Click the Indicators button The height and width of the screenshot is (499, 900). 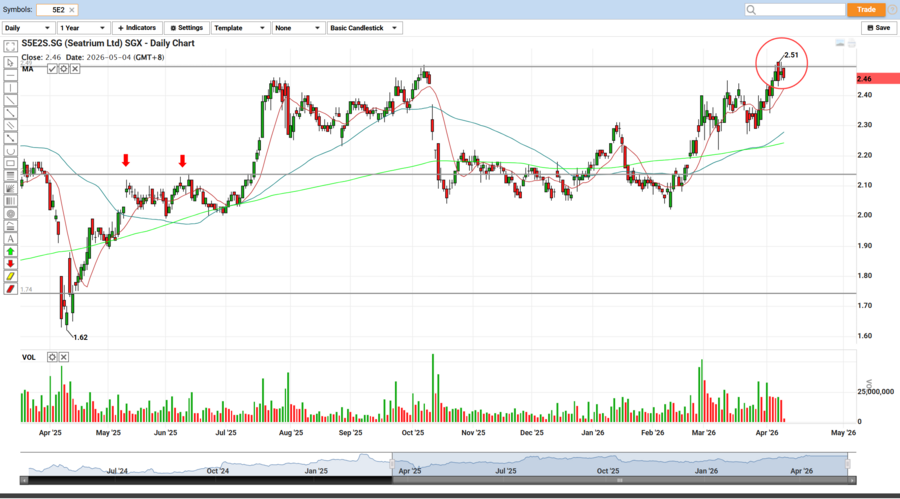tap(137, 28)
